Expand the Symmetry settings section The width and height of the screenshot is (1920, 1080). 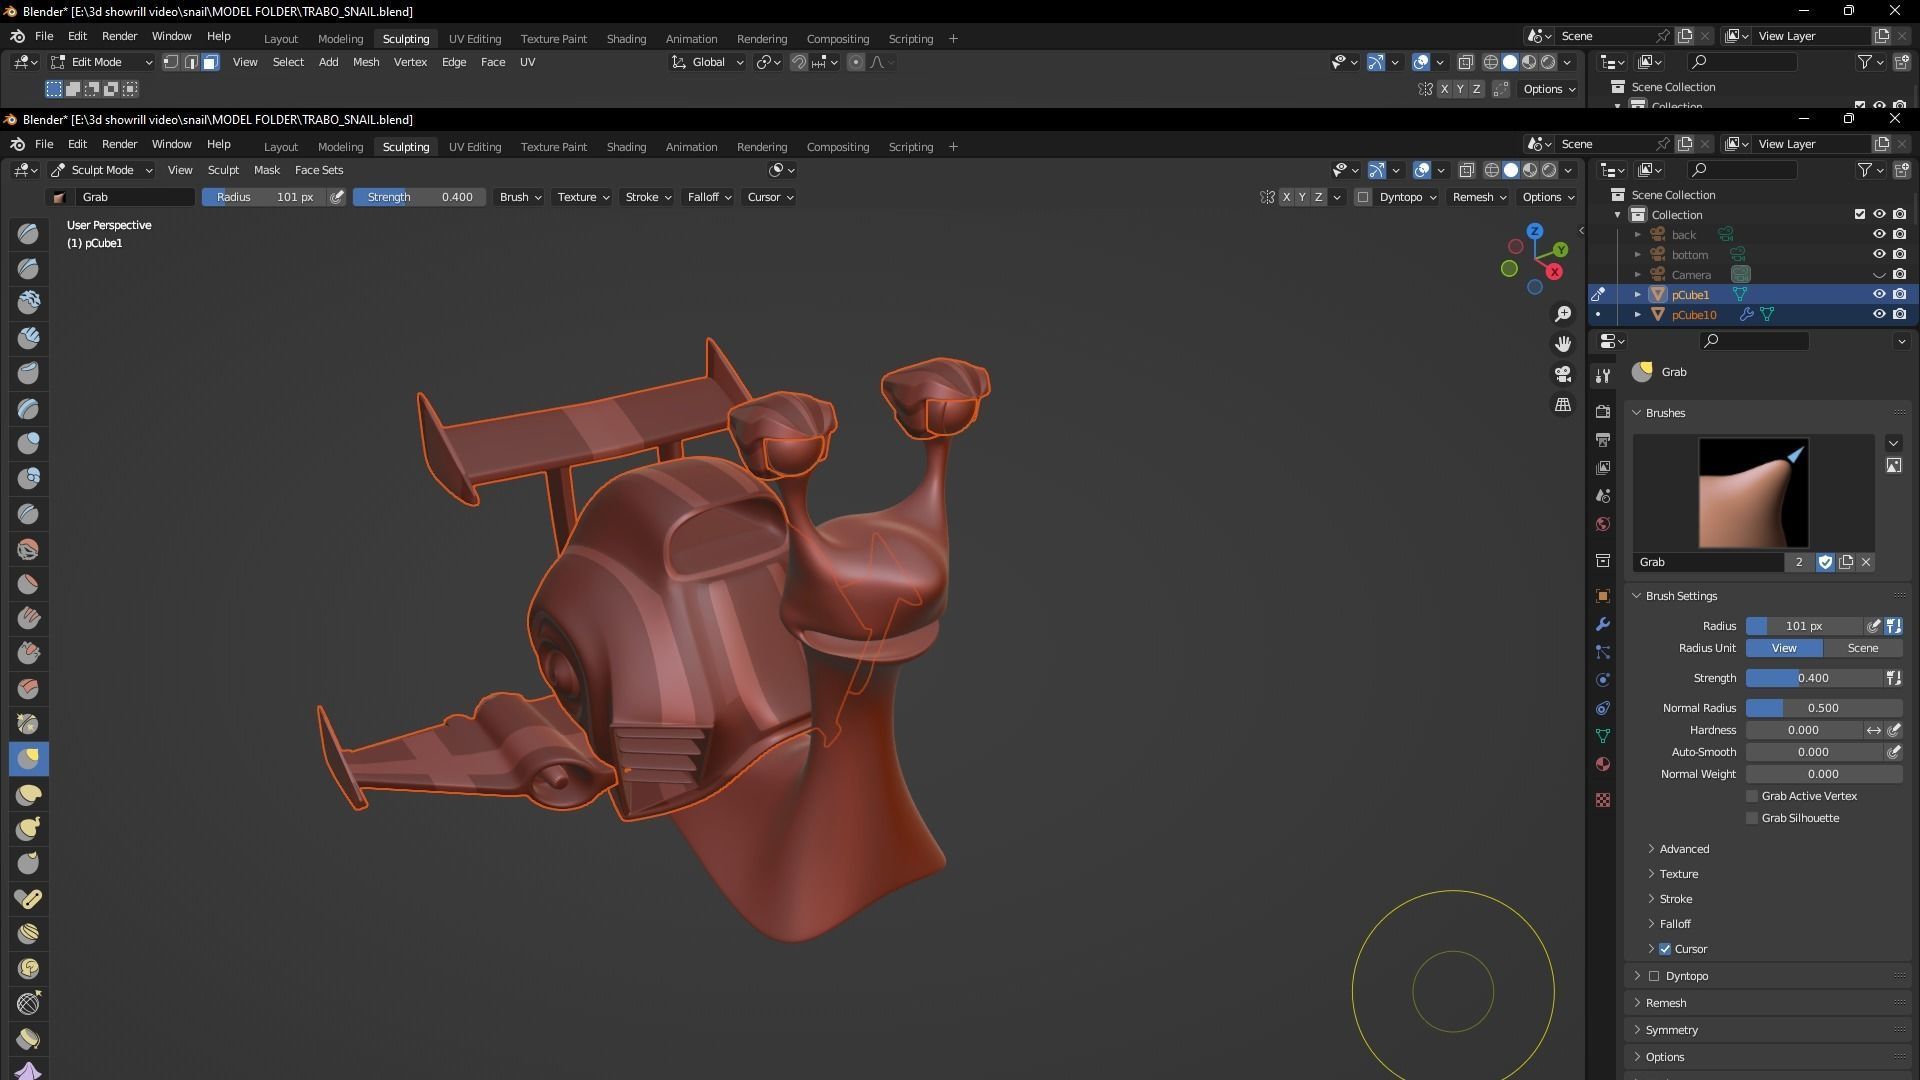click(x=1670, y=1029)
